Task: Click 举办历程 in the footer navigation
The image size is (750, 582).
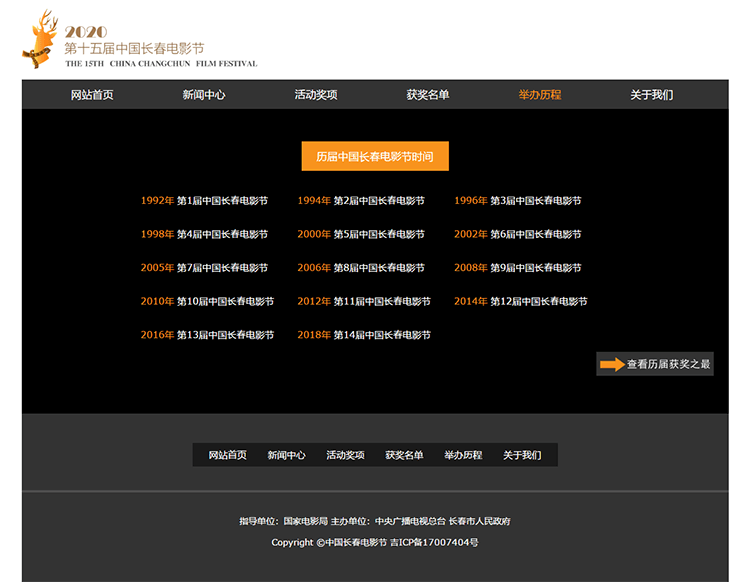Action: click(463, 455)
